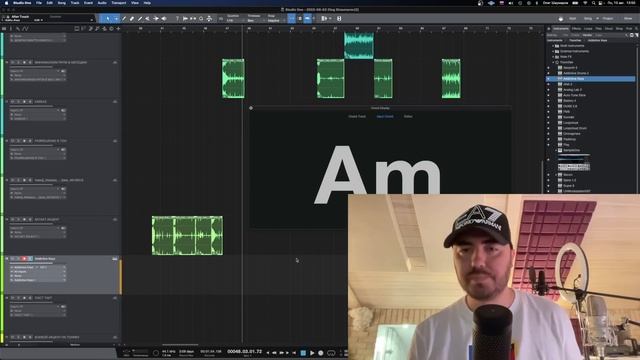Select the teal audio clip in arrangement
This screenshot has width=640, height=360.
click(359, 46)
